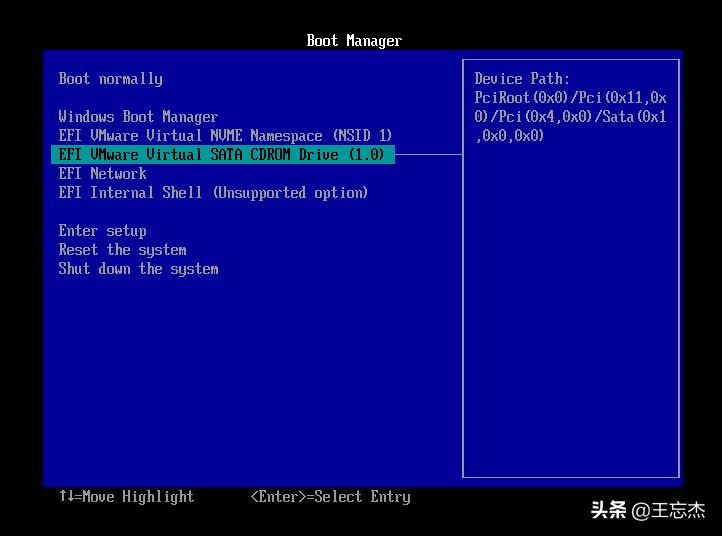Select Shut down the system
Viewport: 722px width, 536px height.
click(x=138, y=269)
